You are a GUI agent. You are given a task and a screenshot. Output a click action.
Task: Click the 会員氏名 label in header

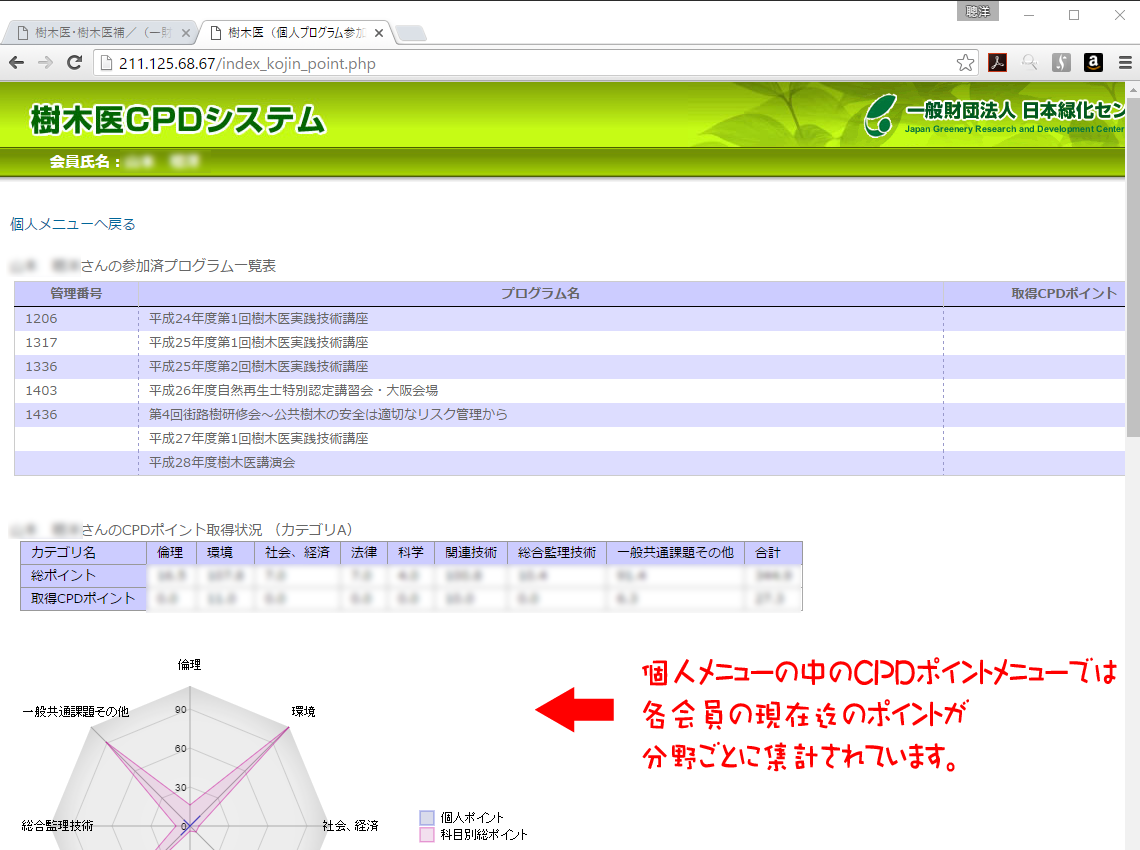pyautogui.click(x=84, y=161)
